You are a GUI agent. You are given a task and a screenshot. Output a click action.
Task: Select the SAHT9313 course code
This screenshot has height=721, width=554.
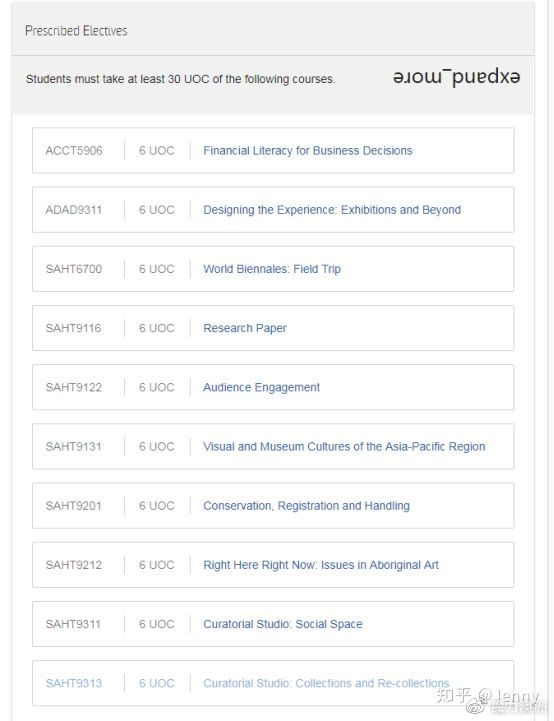pos(74,683)
